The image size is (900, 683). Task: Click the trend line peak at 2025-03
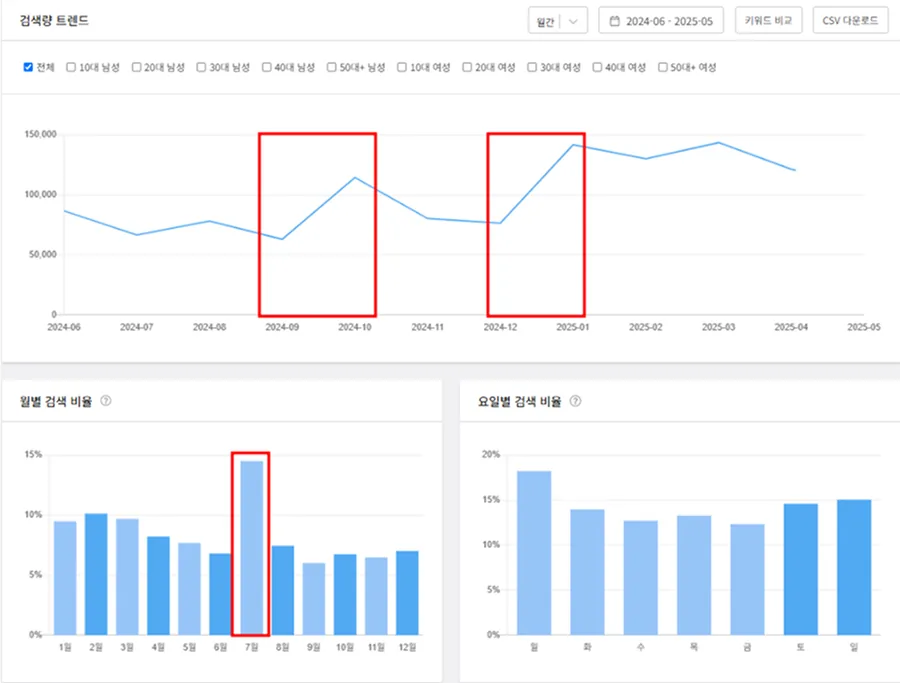click(719, 142)
